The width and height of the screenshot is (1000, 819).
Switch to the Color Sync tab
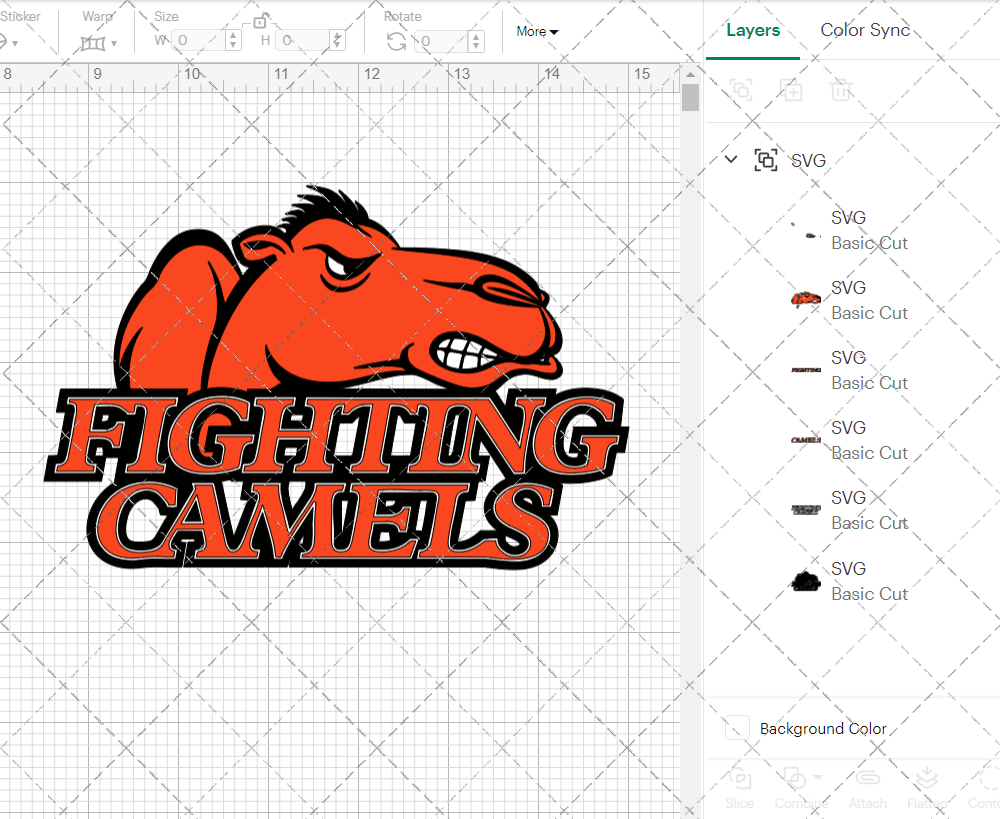[x=865, y=30]
